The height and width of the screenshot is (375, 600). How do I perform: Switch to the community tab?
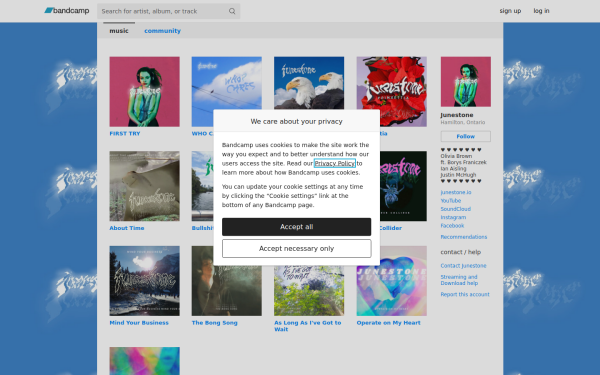click(162, 31)
